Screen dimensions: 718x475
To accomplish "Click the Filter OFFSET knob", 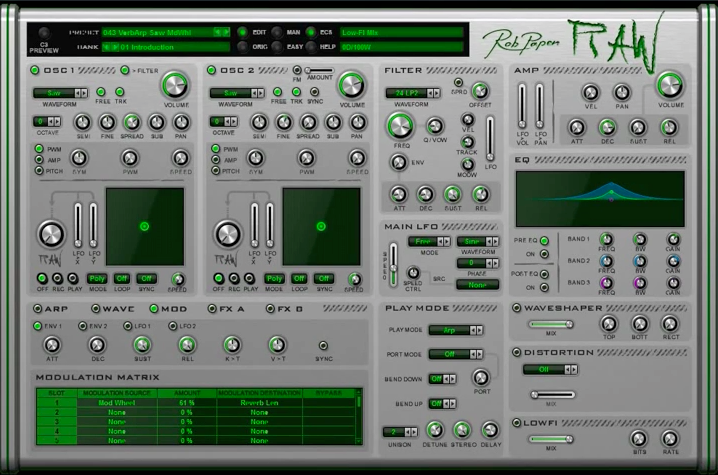I will (480, 91).
